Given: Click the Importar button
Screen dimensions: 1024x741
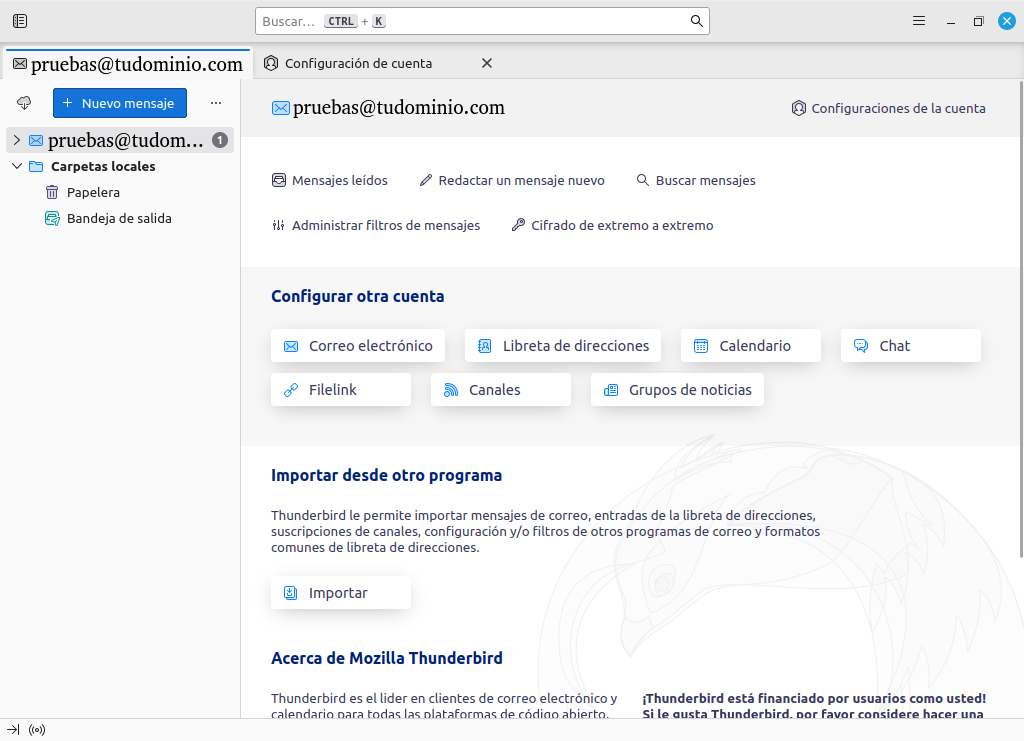Looking at the screenshot, I should click(x=340, y=593).
